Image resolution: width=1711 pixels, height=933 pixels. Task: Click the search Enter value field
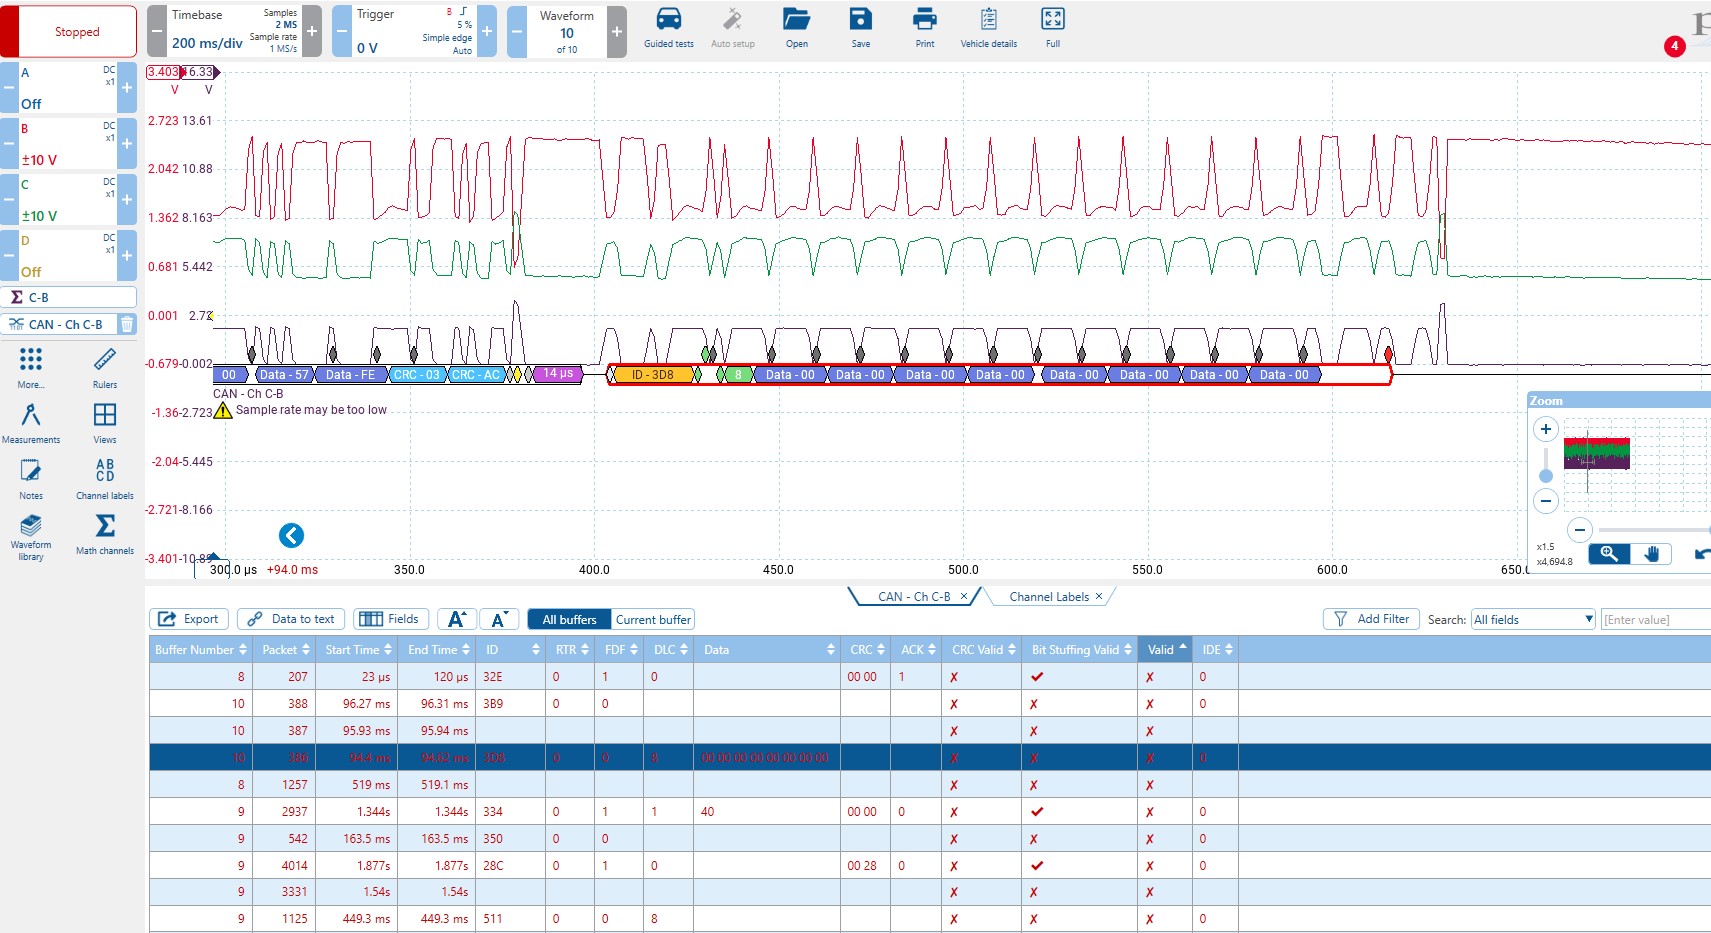tap(1655, 620)
